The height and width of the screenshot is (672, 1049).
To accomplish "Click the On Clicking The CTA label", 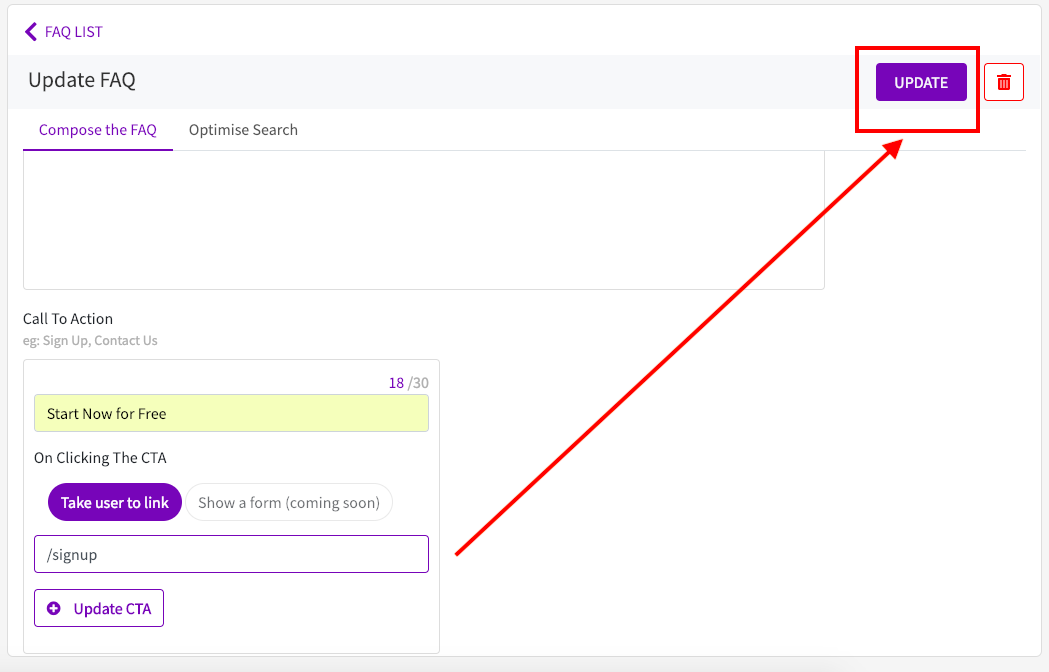I will (x=100, y=458).
